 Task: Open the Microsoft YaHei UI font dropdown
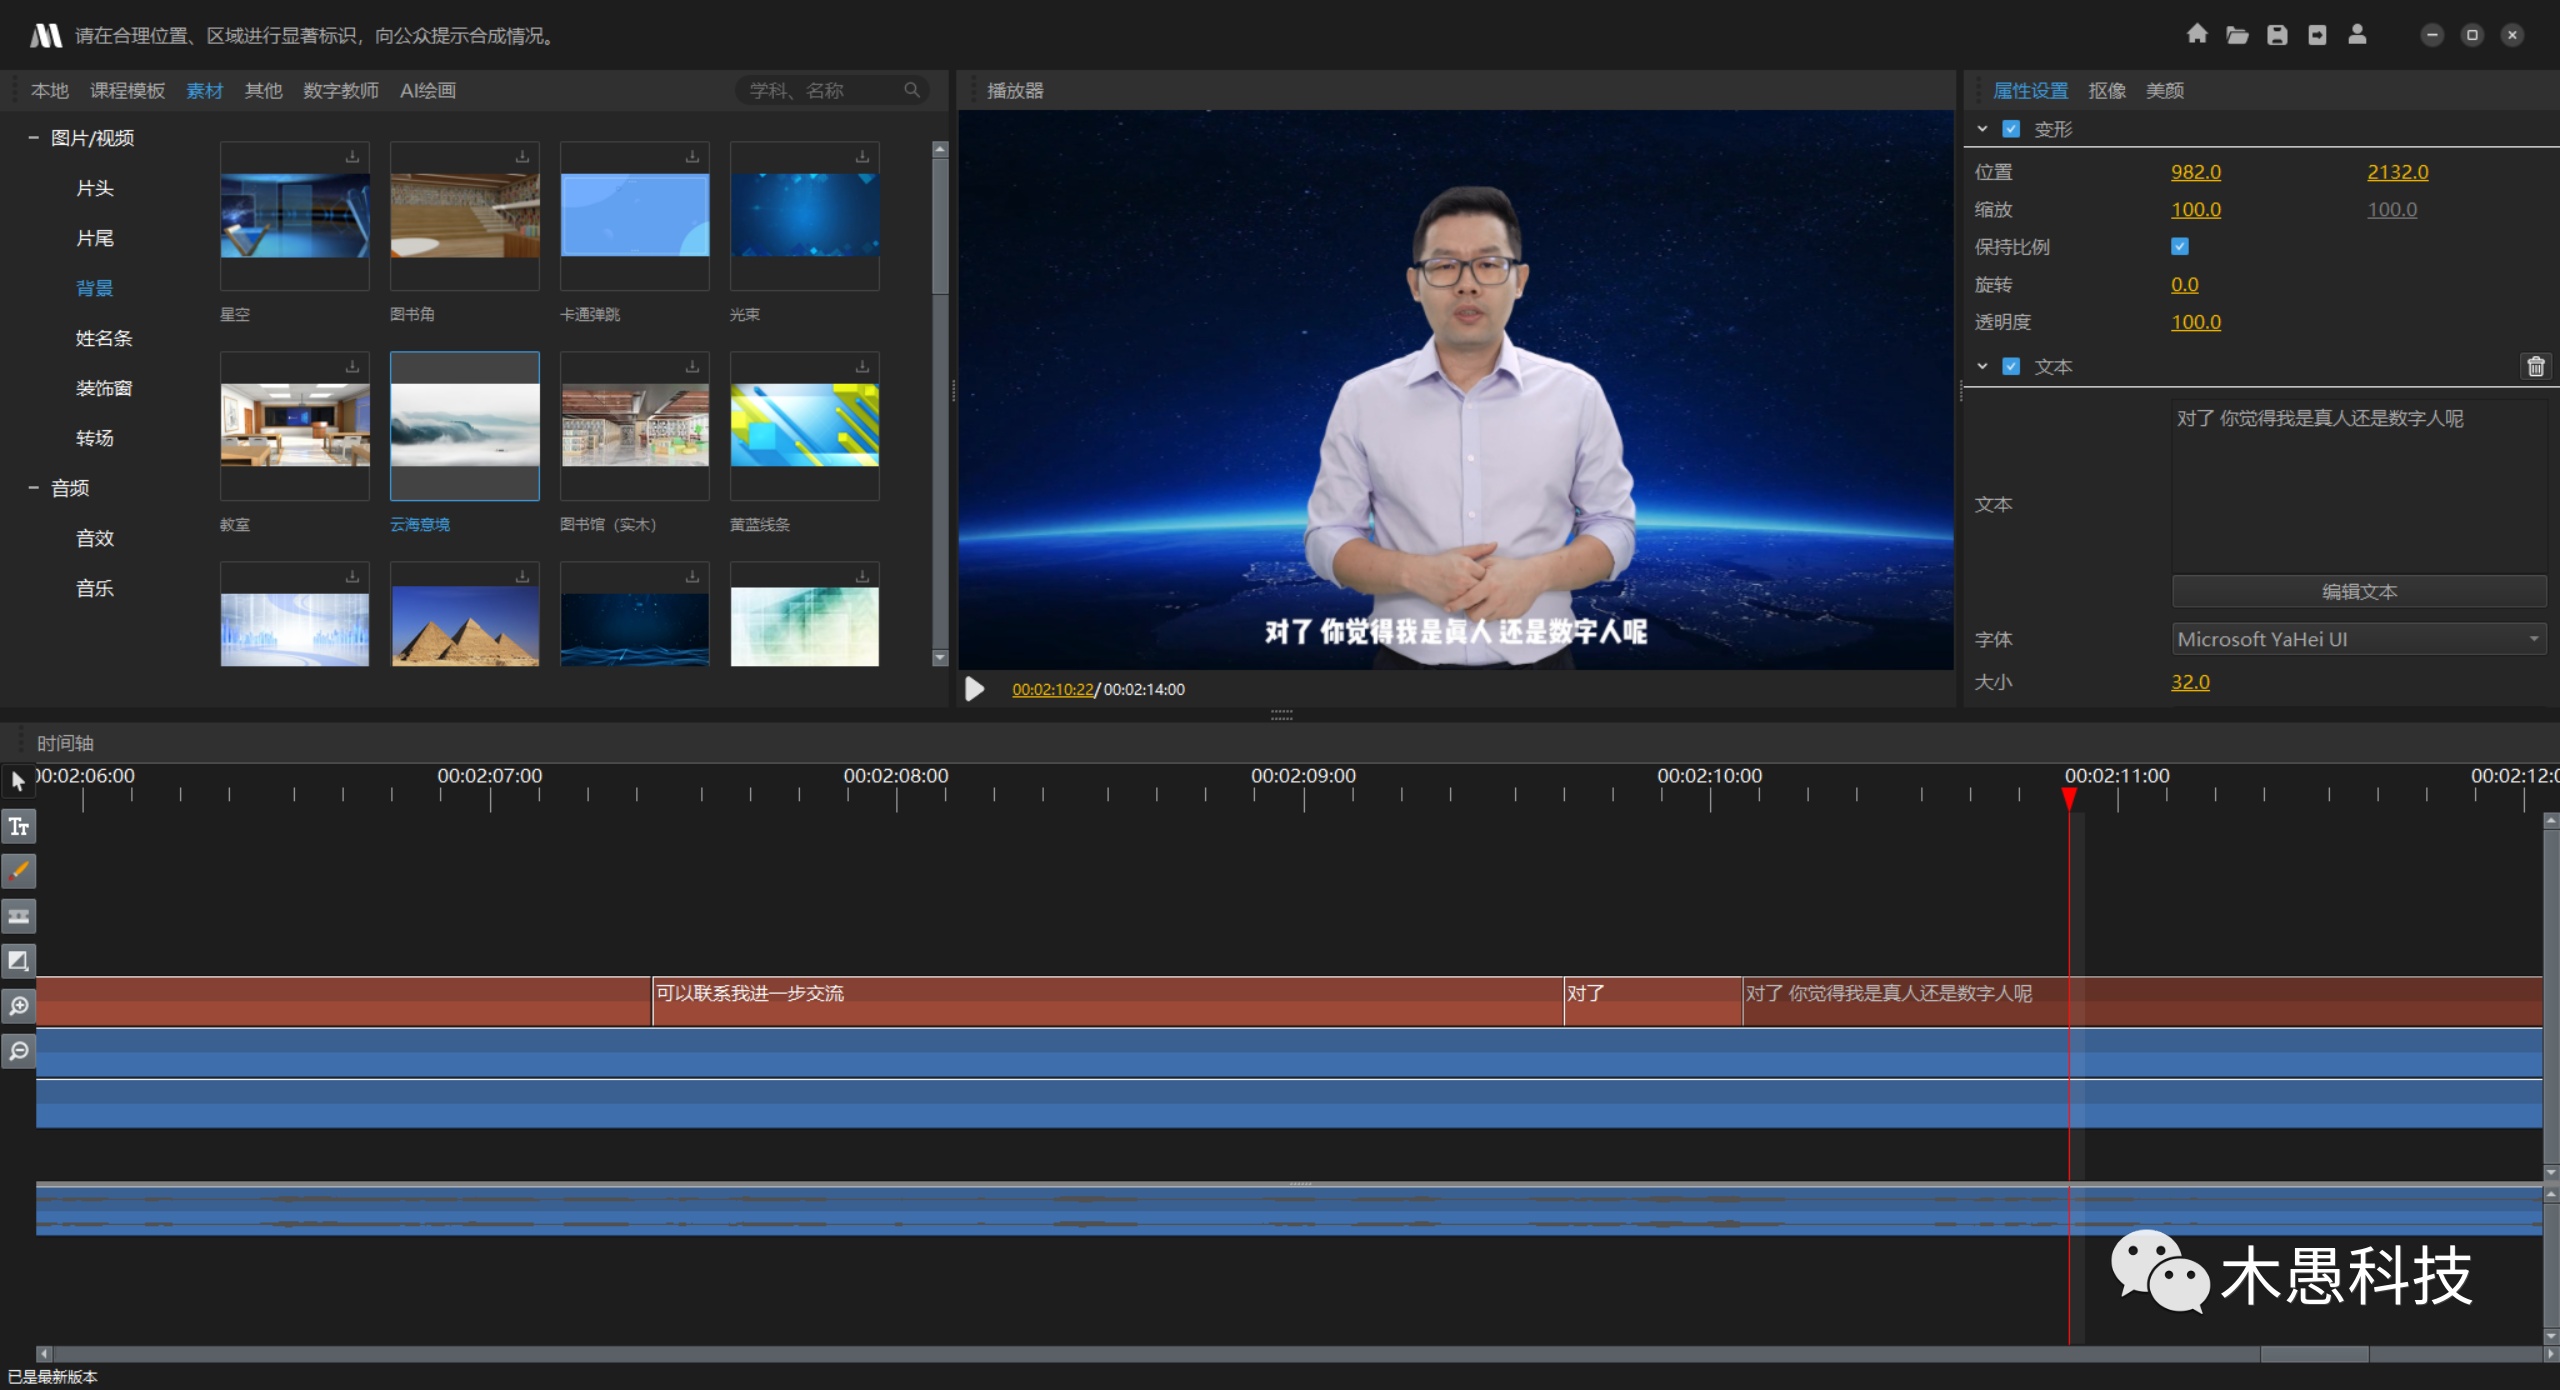2359,639
